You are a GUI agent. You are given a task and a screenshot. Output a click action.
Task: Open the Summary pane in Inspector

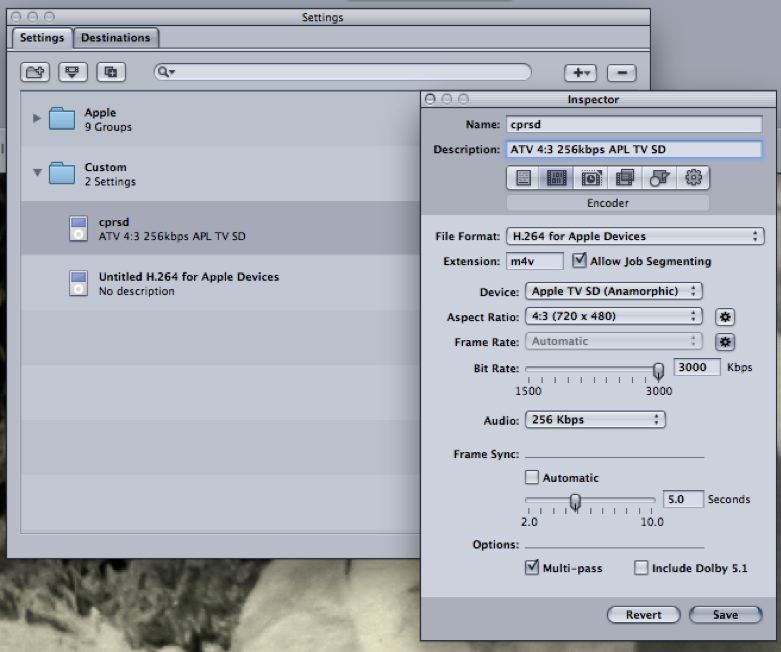click(521, 178)
